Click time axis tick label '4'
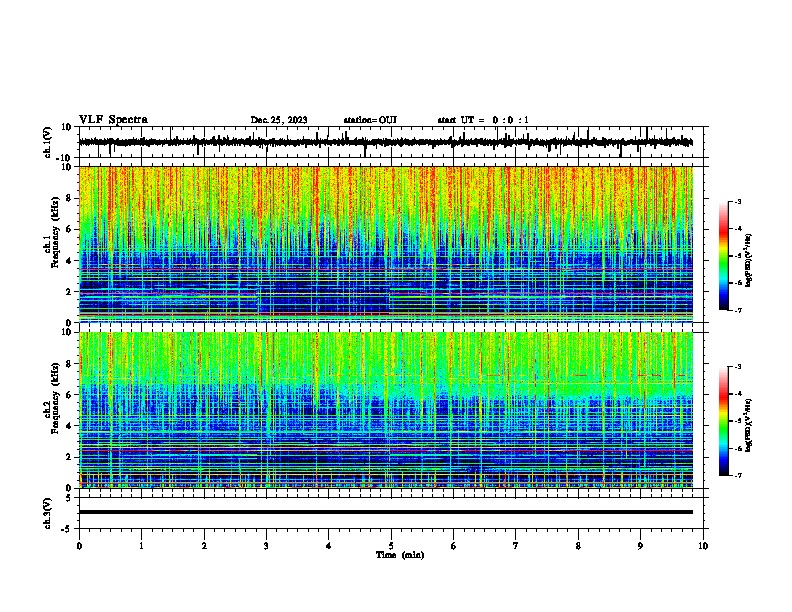Viewport: 792px width, 612px height. pos(329,546)
